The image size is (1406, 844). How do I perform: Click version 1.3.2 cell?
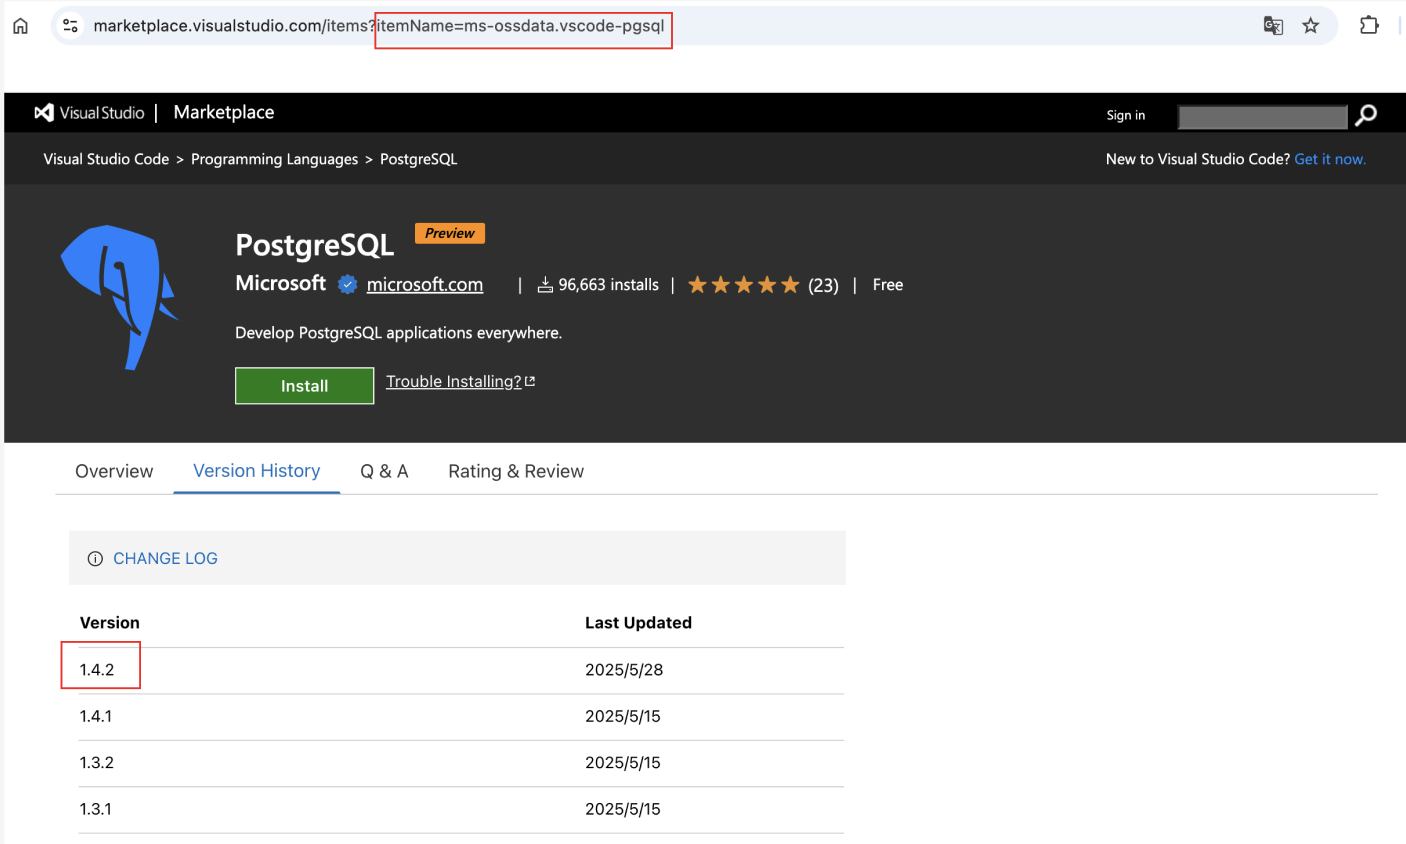(x=97, y=762)
